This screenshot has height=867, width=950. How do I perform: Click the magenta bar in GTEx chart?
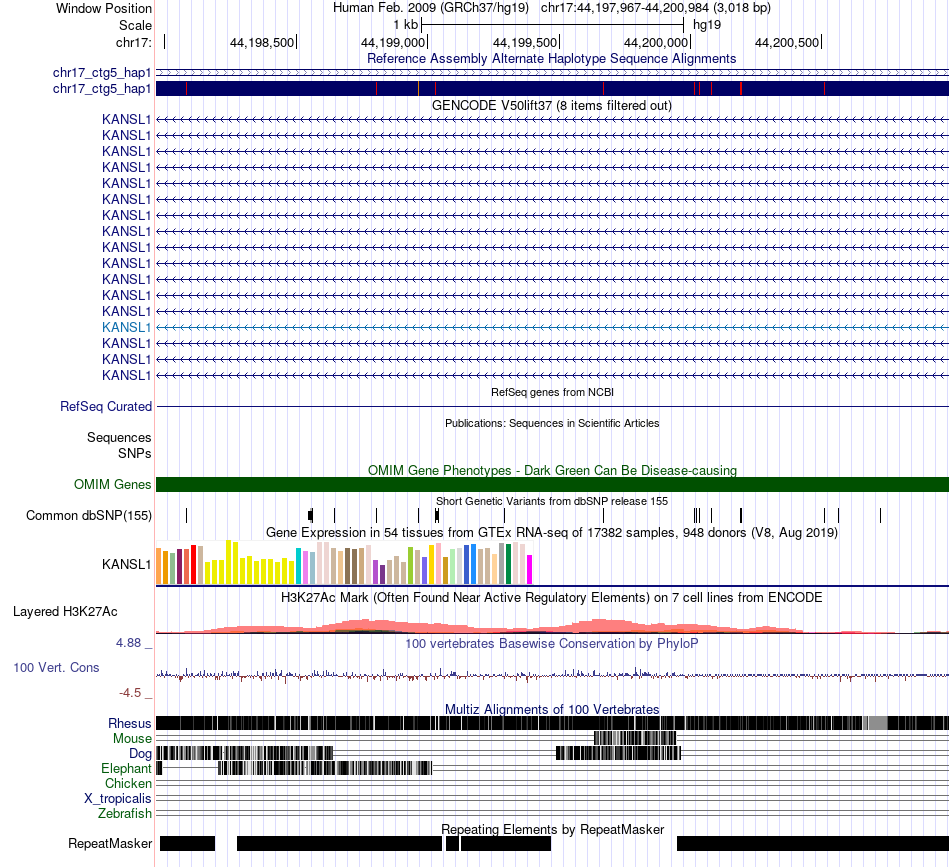(x=529, y=570)
